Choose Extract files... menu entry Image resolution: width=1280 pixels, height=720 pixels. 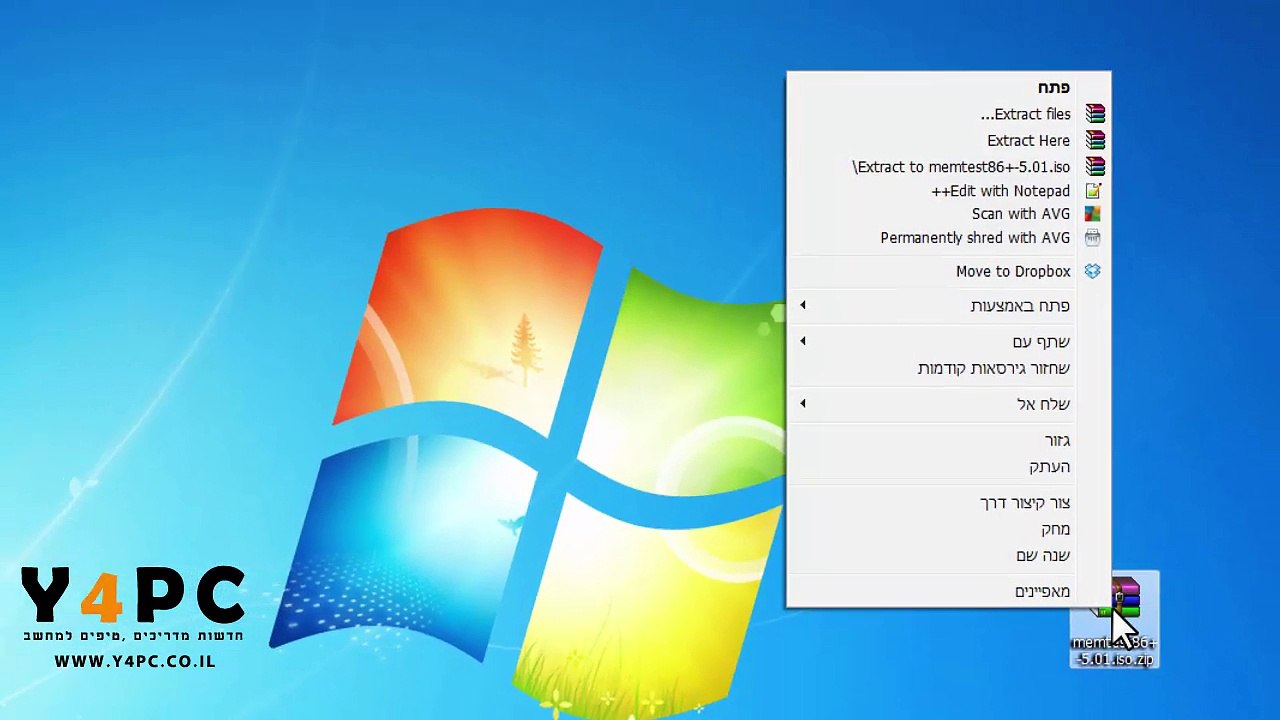pos(949,114)
